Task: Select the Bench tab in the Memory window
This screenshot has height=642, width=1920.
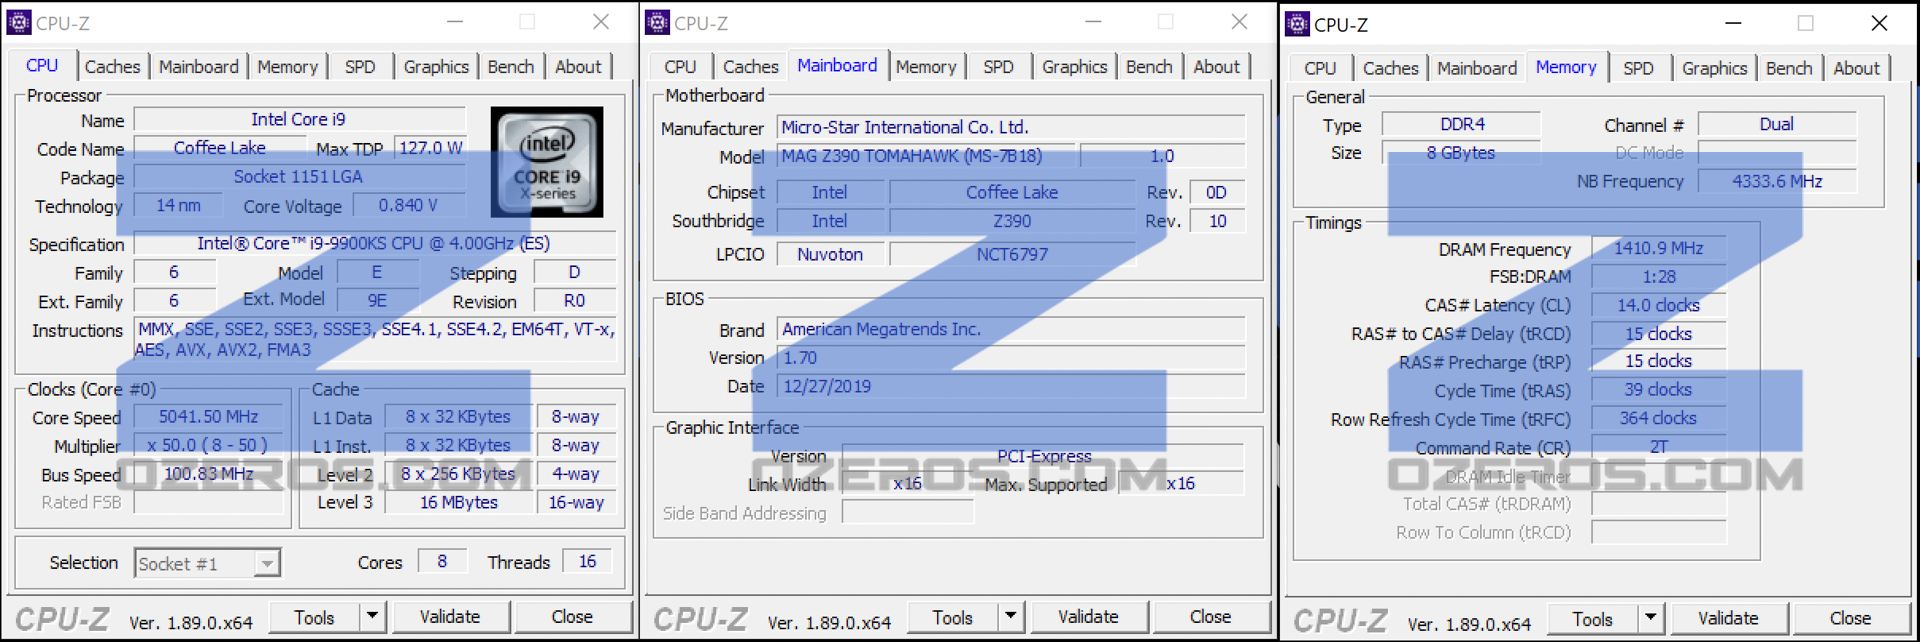Action: (1789, 68)
